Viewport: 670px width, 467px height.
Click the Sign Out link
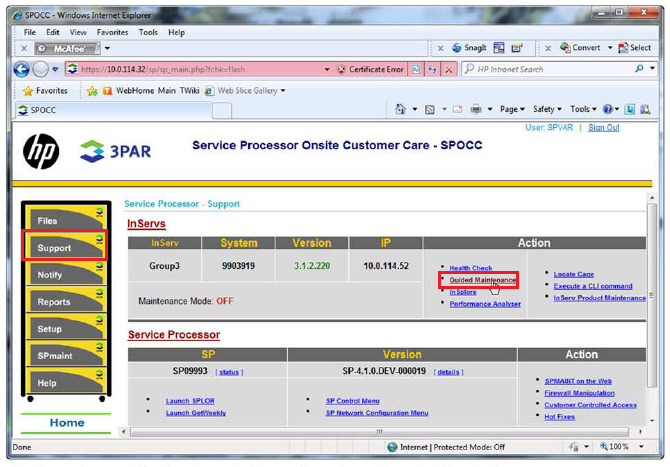pyautogui.click(x=603, y=128)
